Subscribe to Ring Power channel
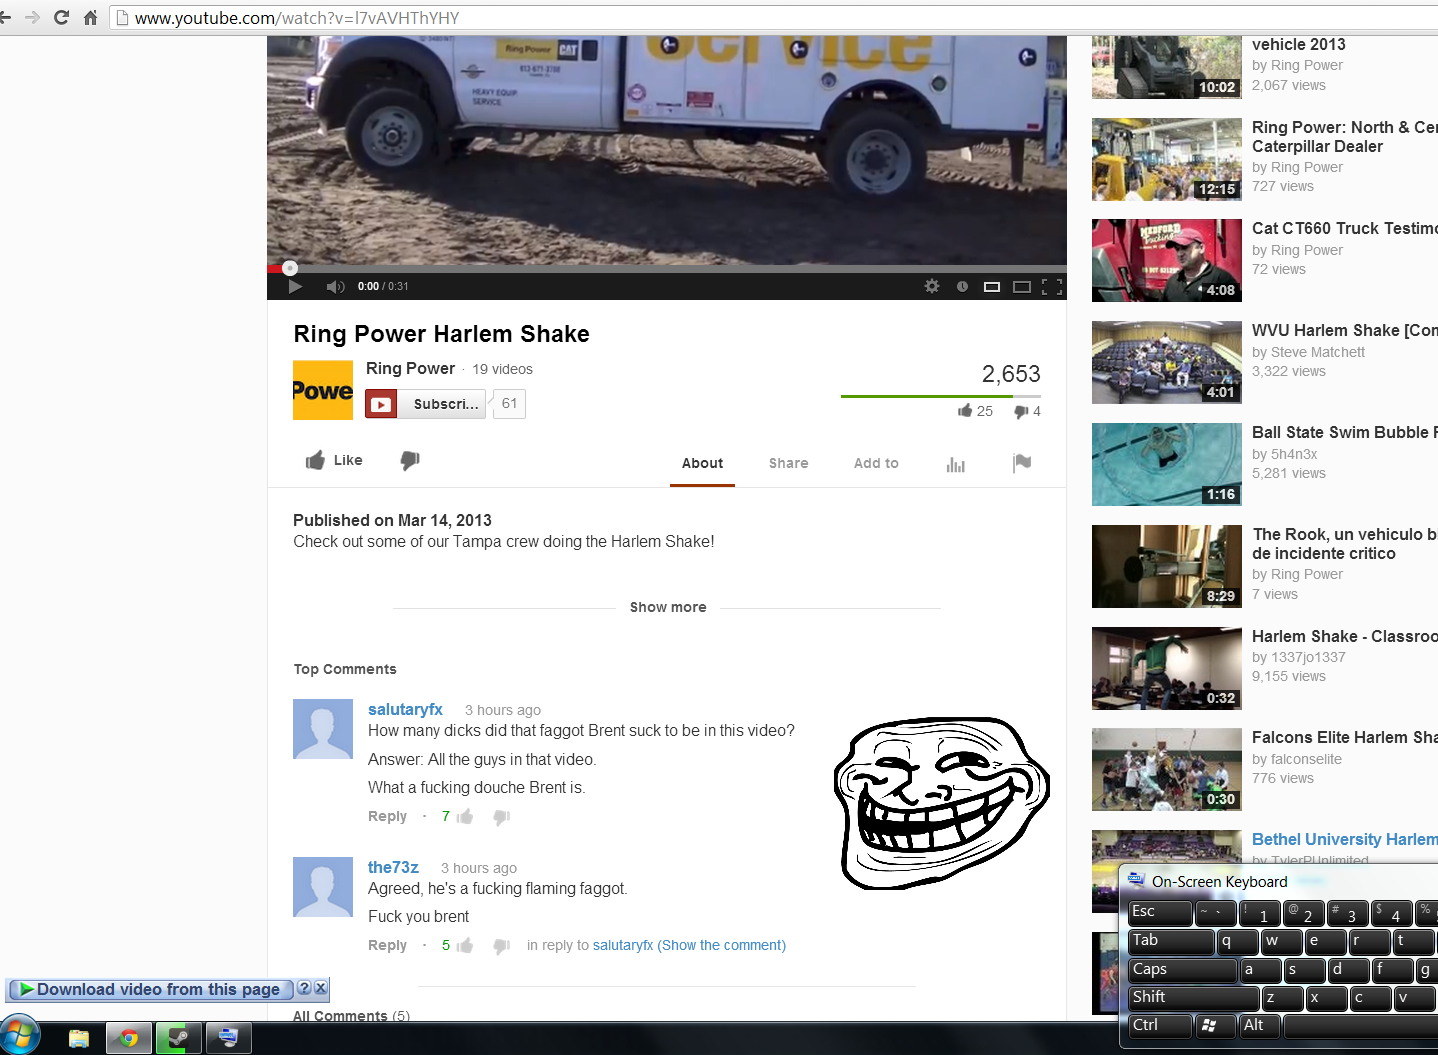Image resolution: width=1438 pixels, height=1055 pixels. pyautogui.click(x=425, y=404)
